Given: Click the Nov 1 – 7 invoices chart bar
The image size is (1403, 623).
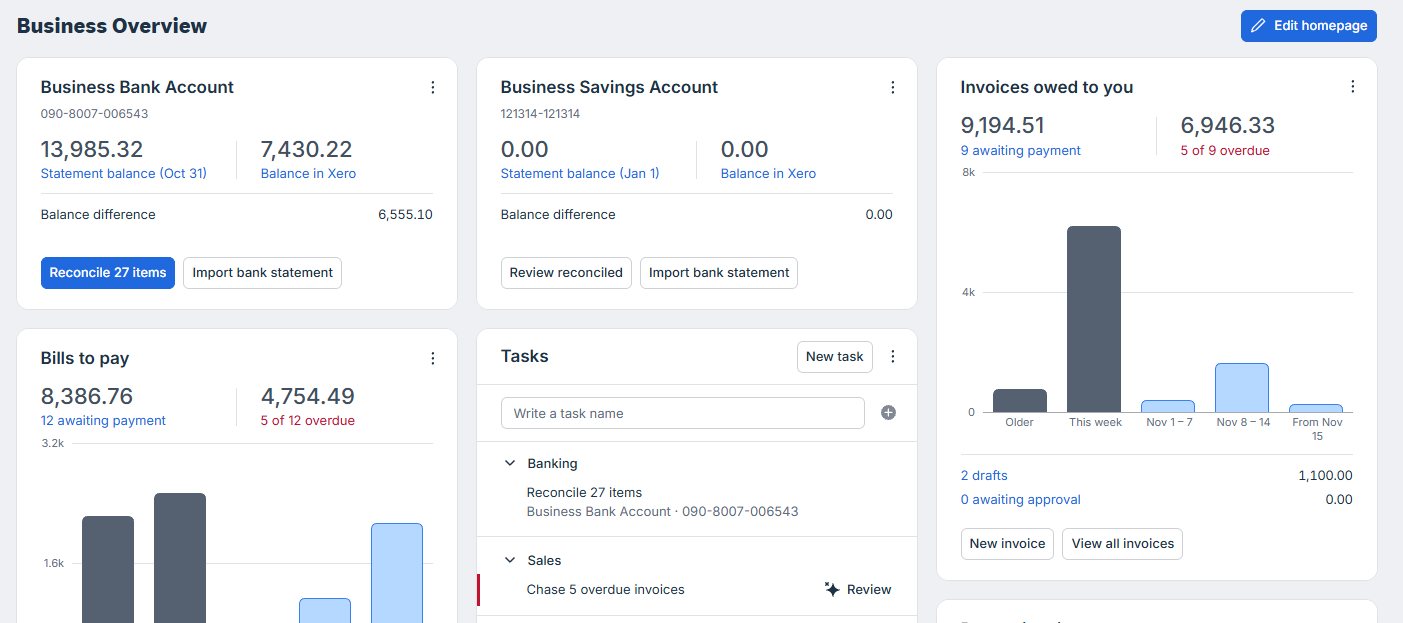Looking at the screenshot, I should [x=1168, y=406].
